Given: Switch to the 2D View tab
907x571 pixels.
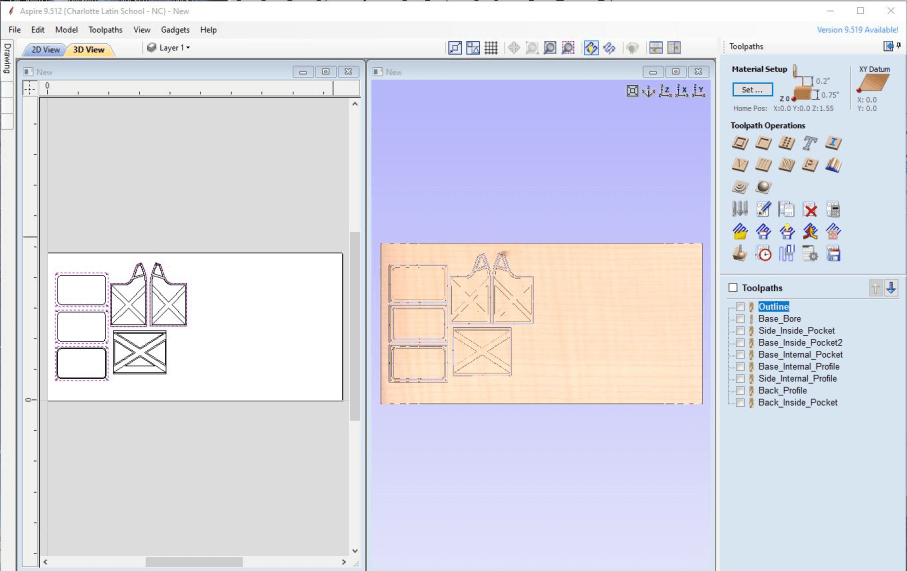Looking at the screenshot, I should pos(46,49).
